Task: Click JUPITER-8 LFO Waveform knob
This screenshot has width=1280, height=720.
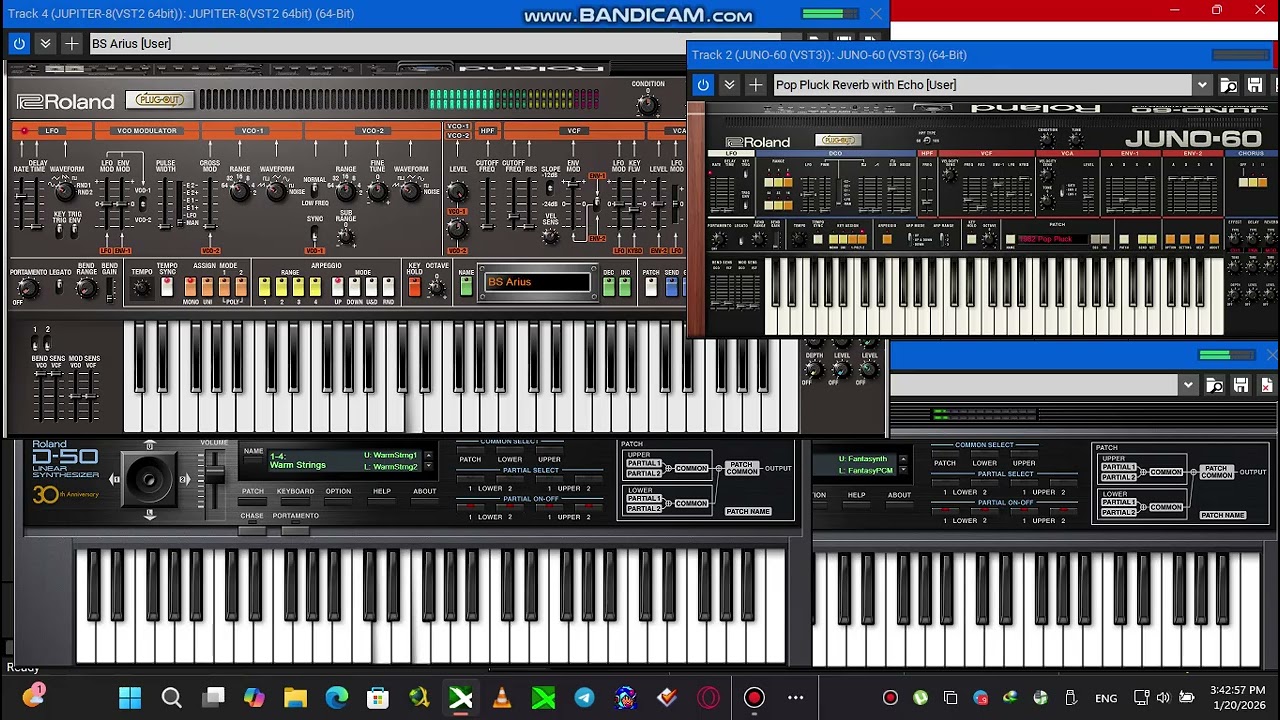Action: click(x=66, y=190)
